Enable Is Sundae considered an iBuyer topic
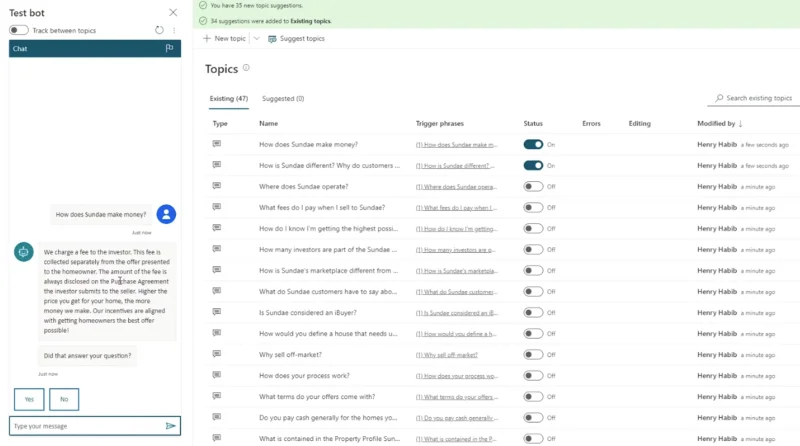This screenshot has height=446, width=800. [x=533, y=312]
